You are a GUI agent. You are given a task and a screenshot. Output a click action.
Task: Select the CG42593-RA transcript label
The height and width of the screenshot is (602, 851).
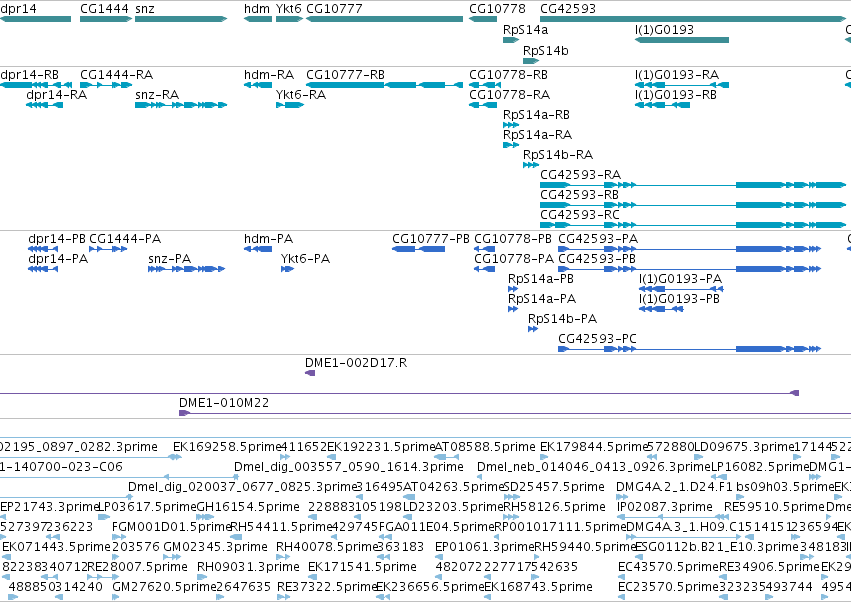(581, 175)
